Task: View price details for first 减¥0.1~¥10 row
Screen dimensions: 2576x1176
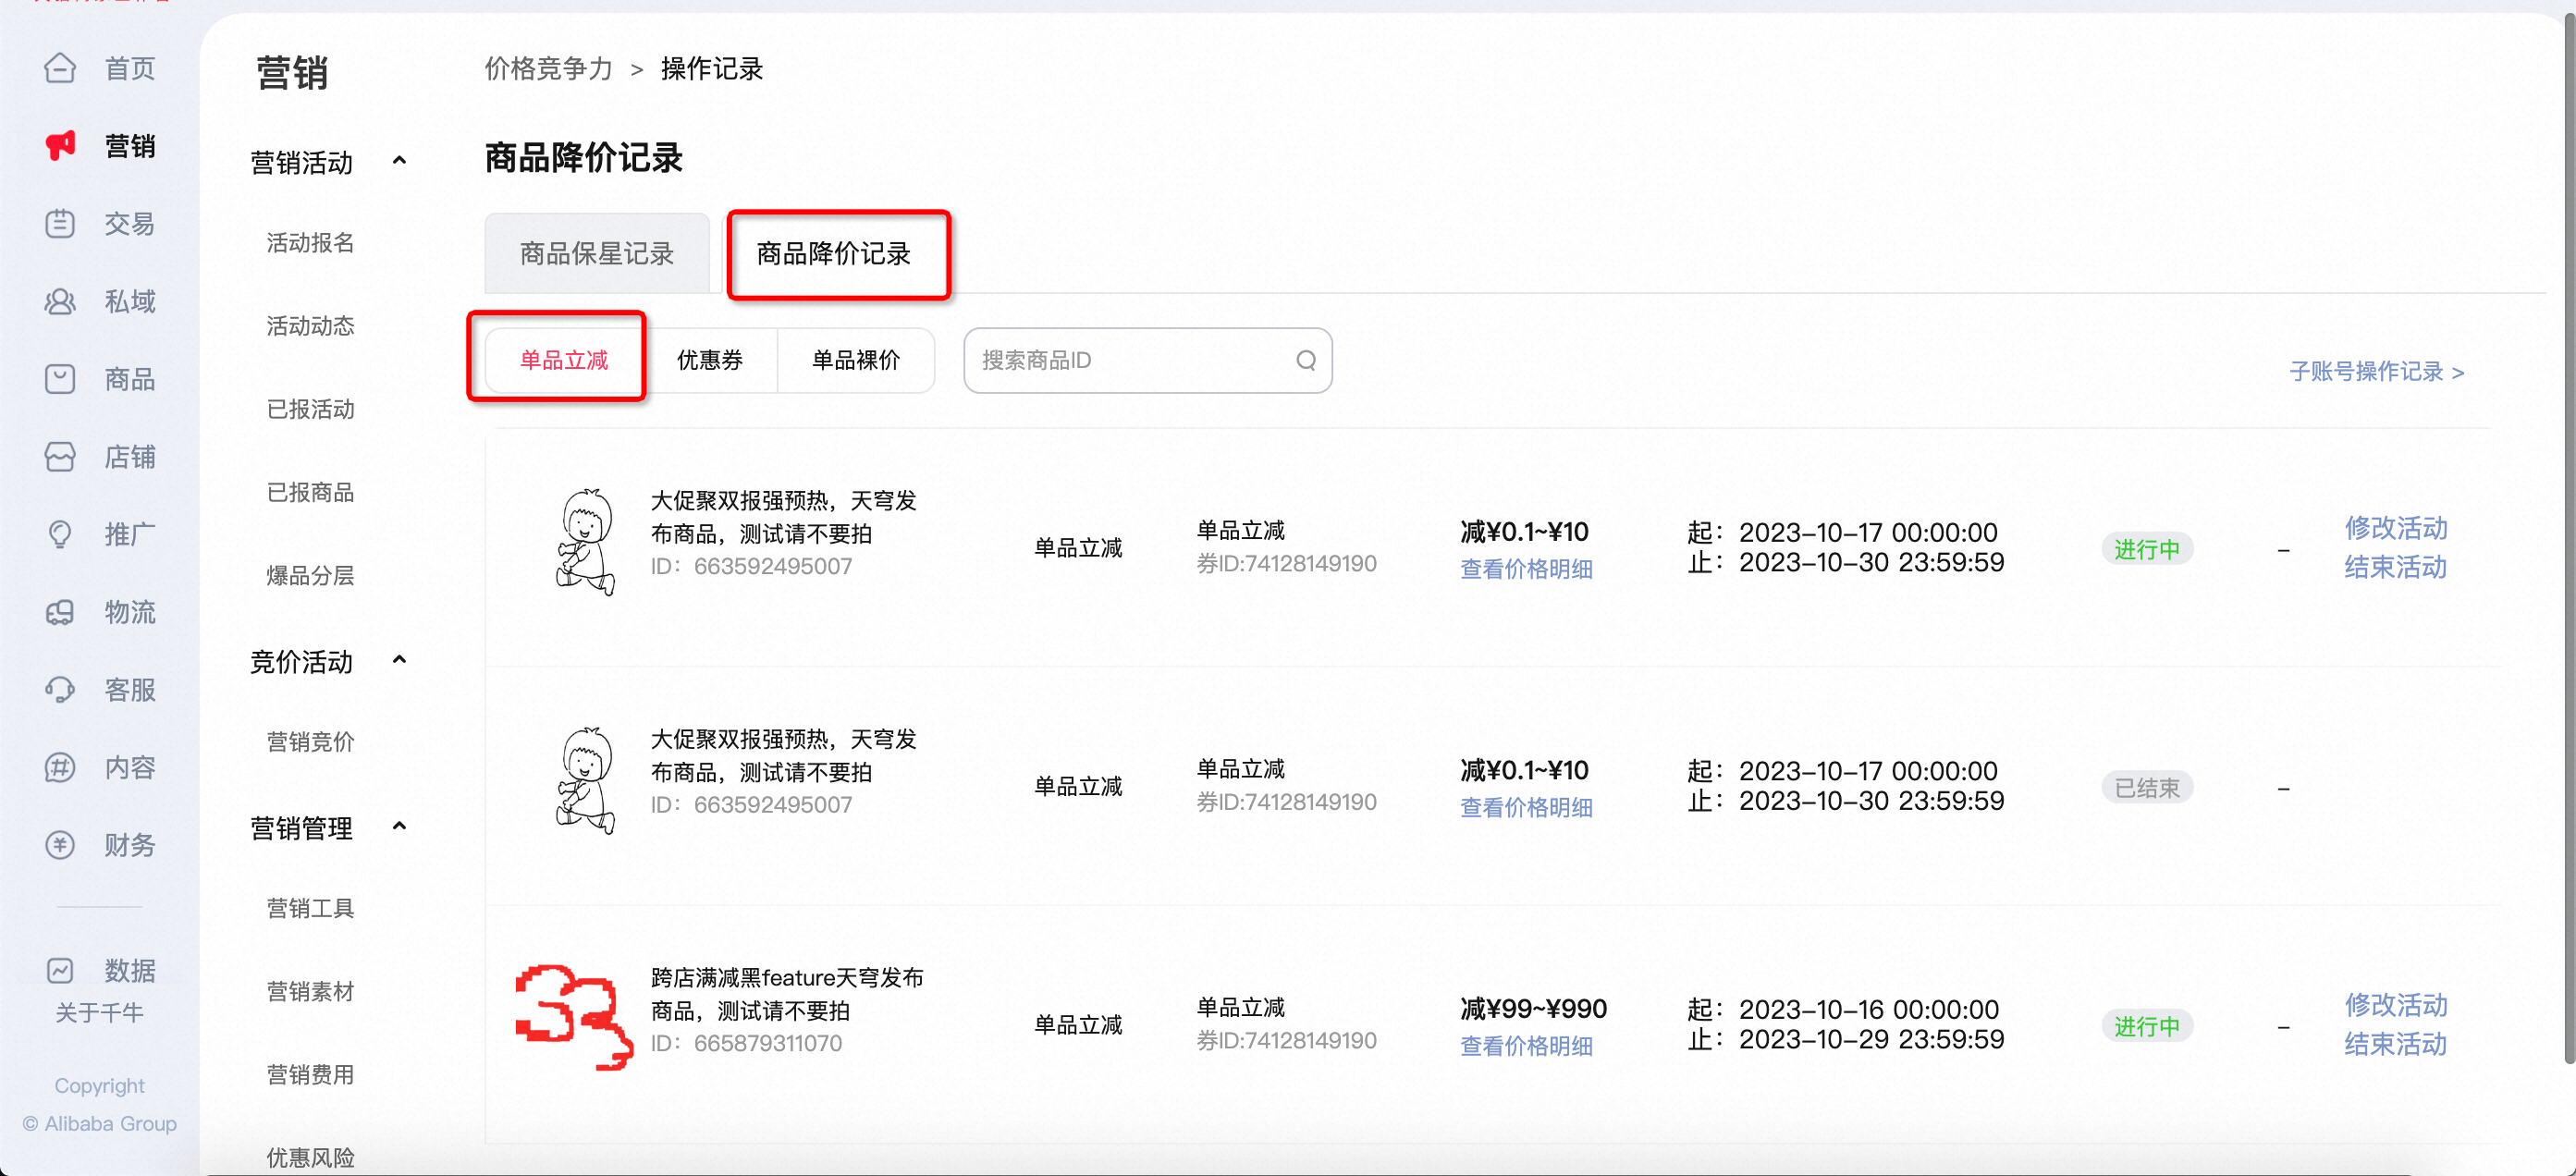Action: click(x=1526, y=569)
